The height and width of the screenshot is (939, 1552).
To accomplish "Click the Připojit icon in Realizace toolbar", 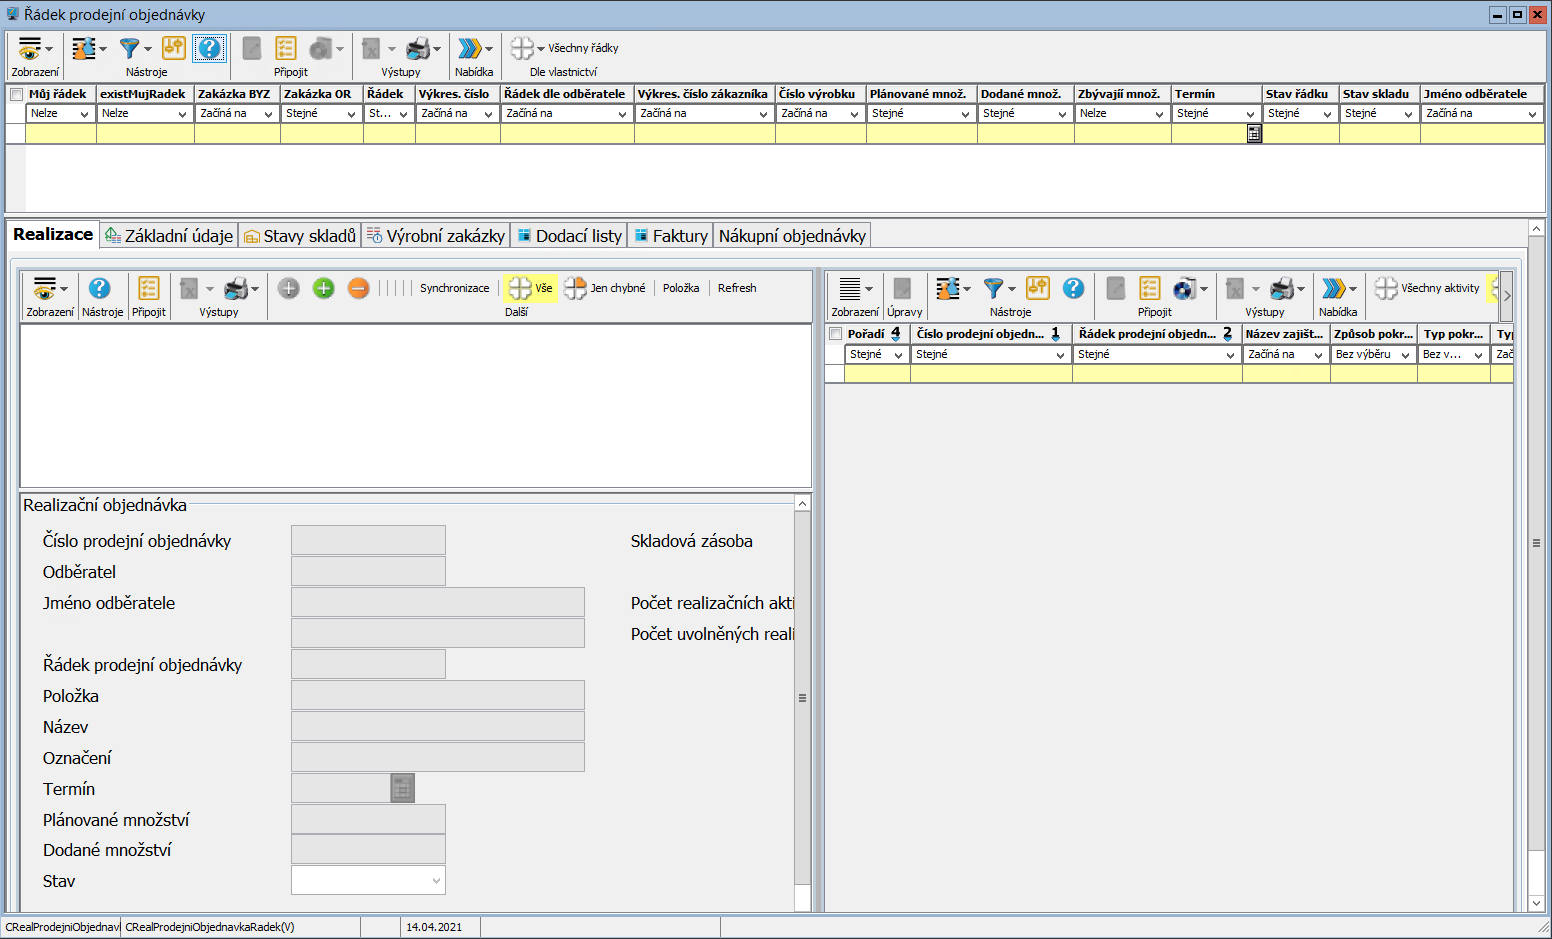I will coord(148,289).
